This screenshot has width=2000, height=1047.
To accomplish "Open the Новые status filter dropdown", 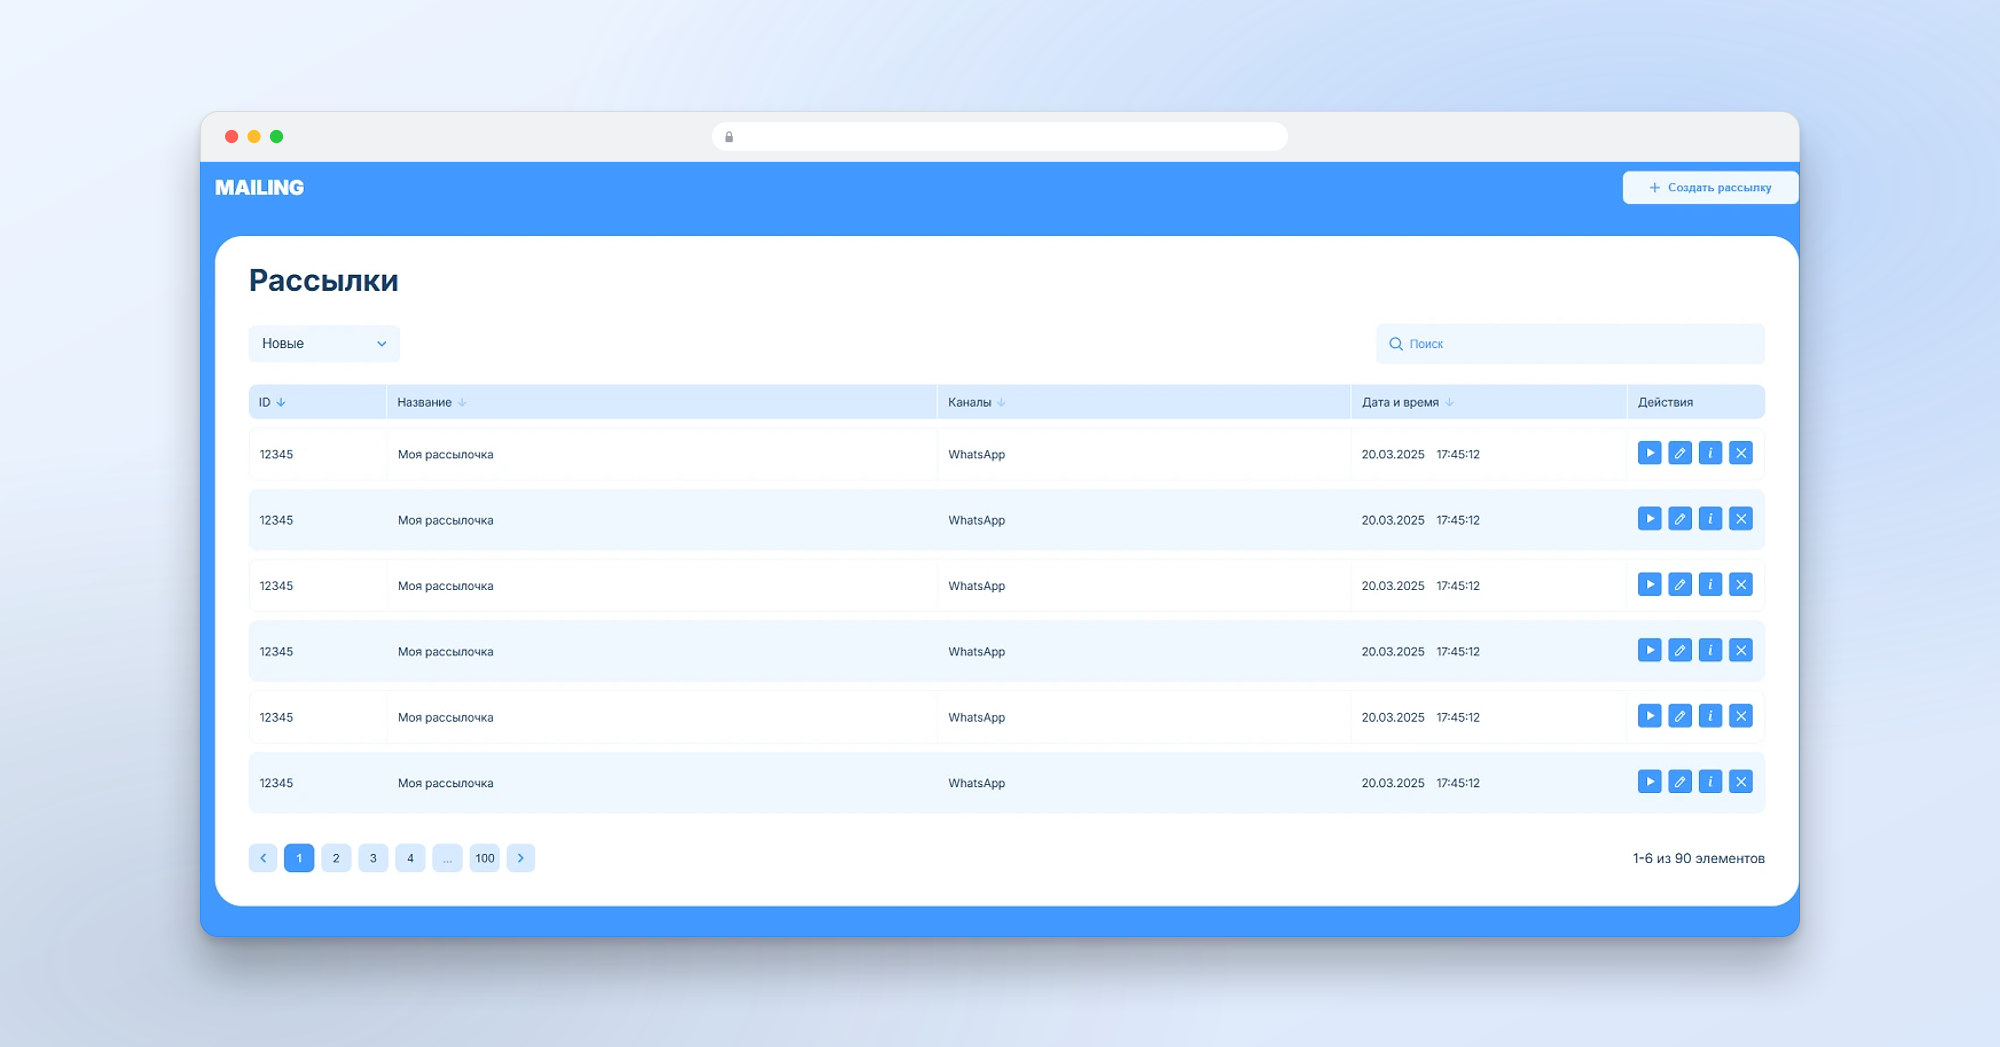I will [324, 343].
